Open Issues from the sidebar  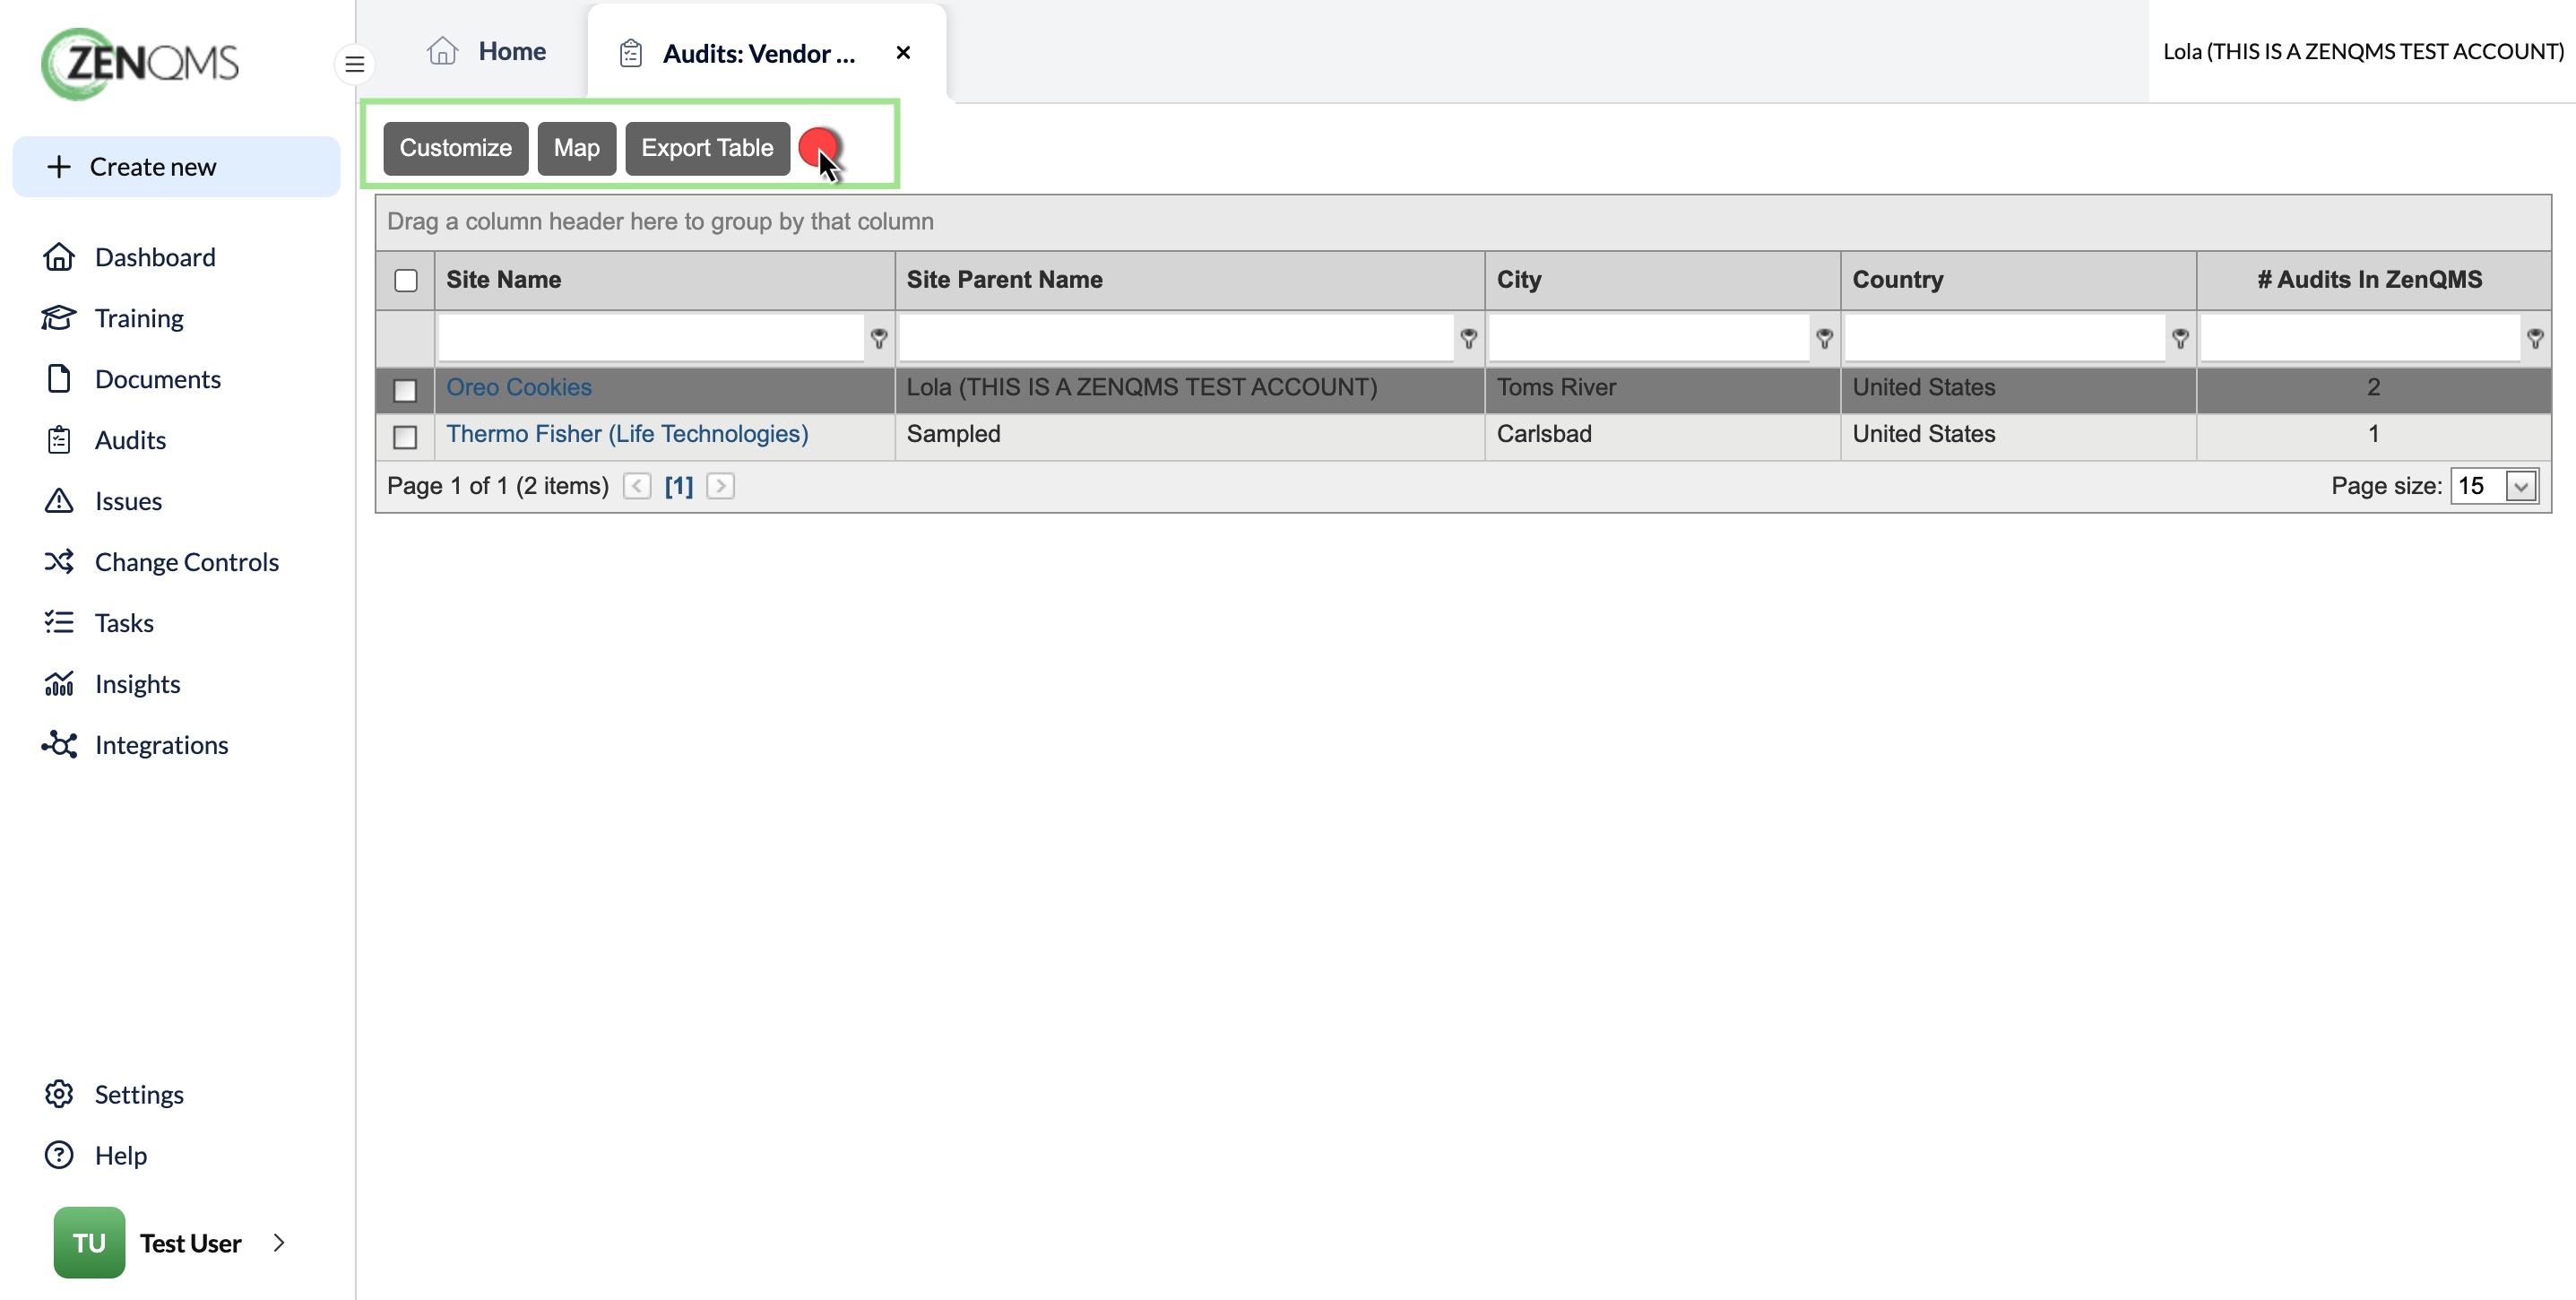(x=128, y=501)
